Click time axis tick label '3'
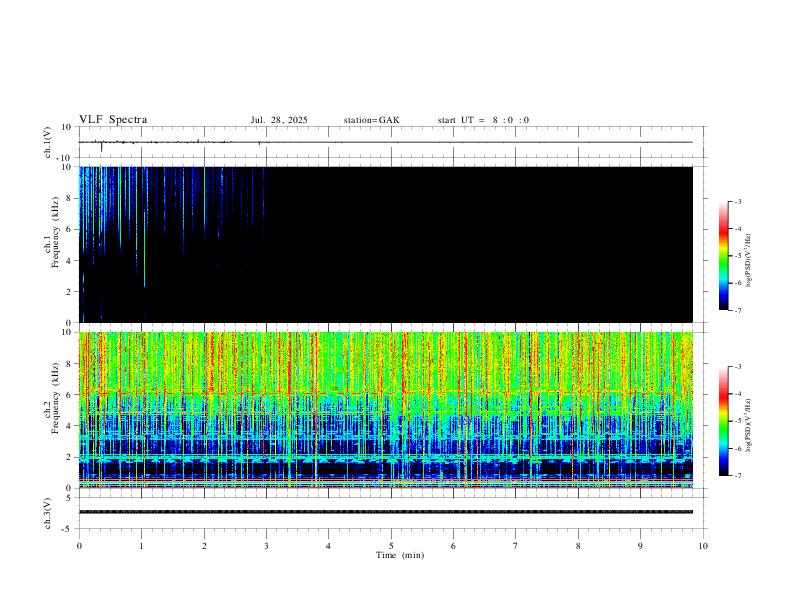 pos(266,546)
